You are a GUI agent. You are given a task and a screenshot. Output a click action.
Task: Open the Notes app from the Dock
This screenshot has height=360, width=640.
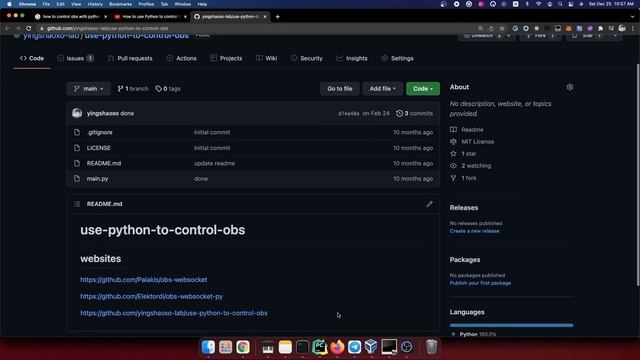click(285, 347)
